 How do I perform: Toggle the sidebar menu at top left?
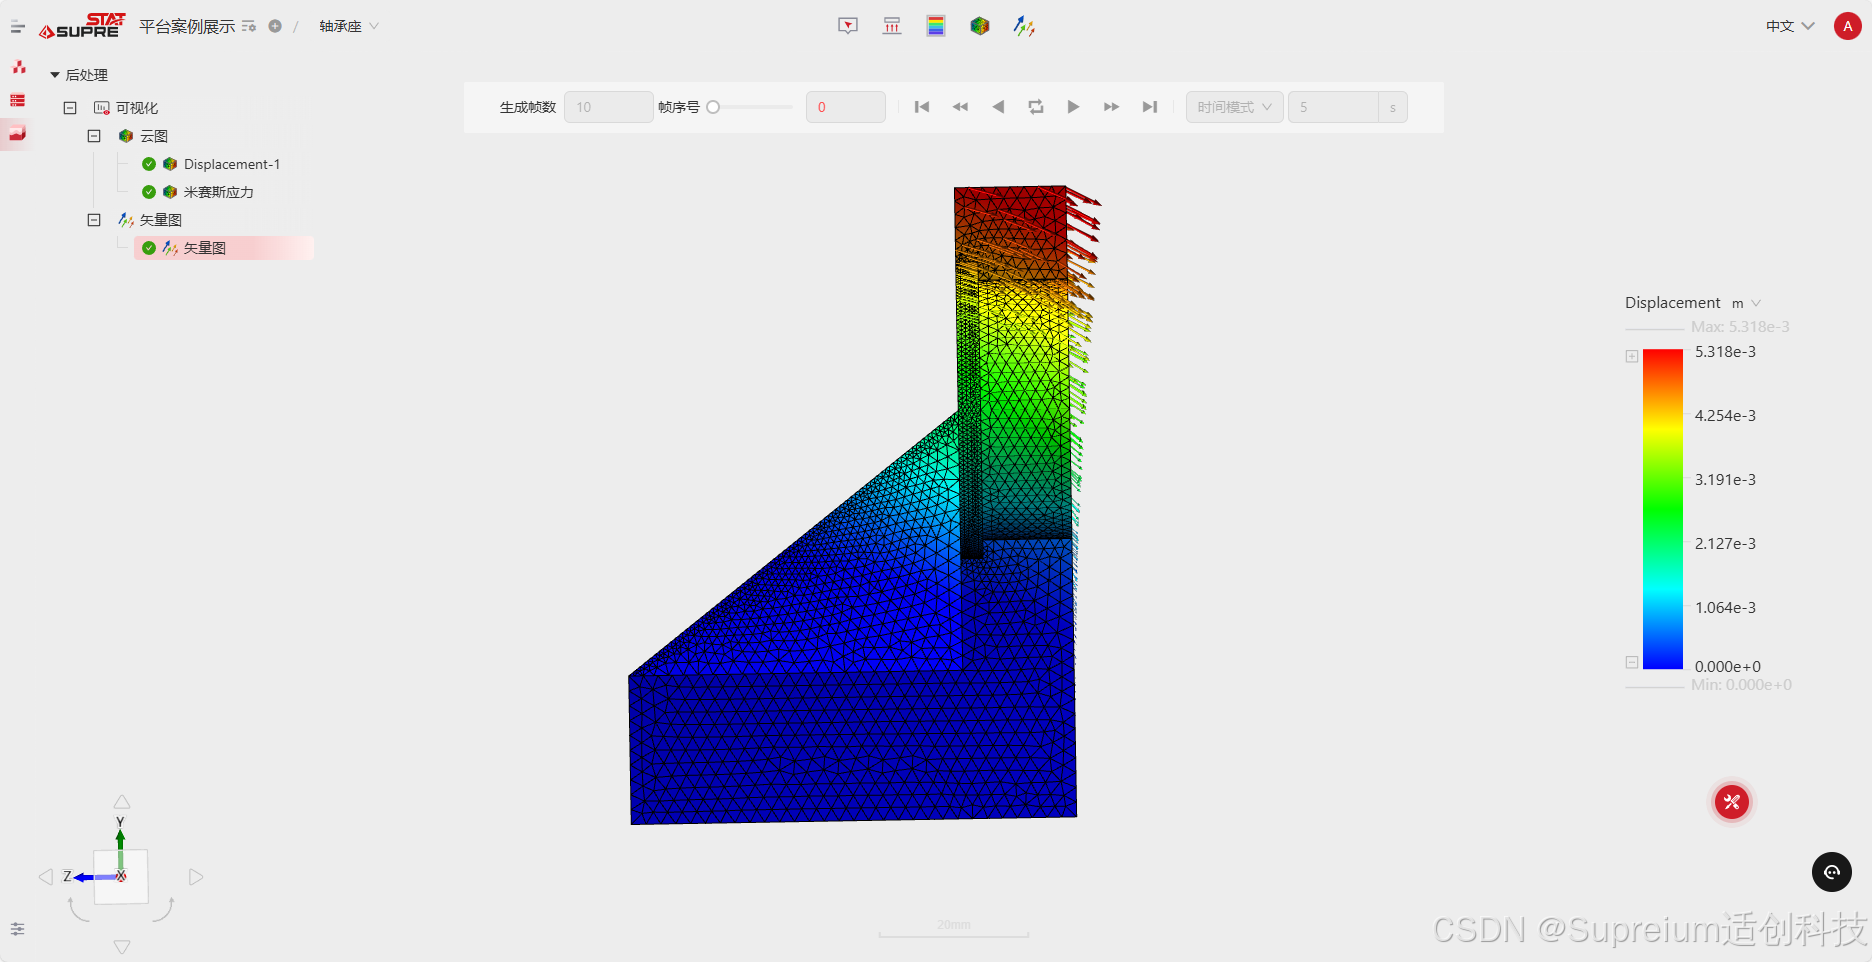point(17,27)
